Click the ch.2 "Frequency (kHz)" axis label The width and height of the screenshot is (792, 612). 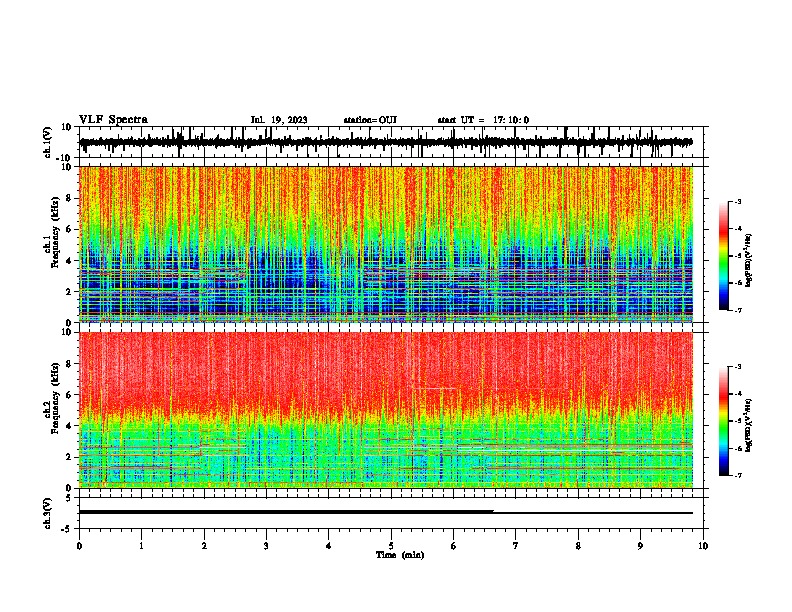[x=56, y=398]
